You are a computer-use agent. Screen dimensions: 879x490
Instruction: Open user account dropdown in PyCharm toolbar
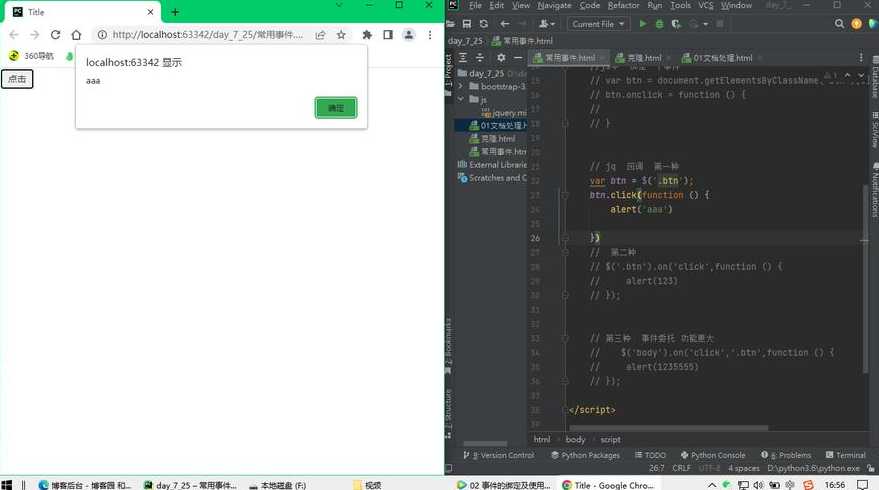pos(546,24)
